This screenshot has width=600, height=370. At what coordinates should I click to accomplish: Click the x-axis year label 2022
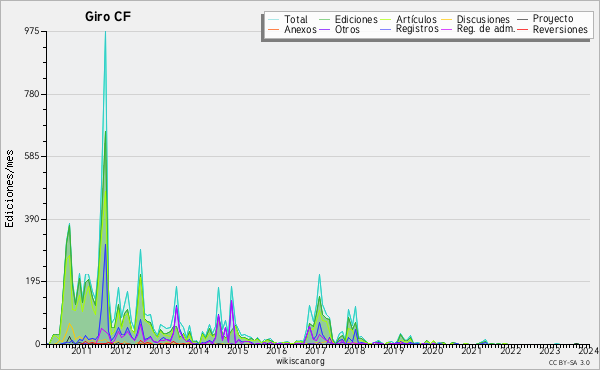[511, 350]
